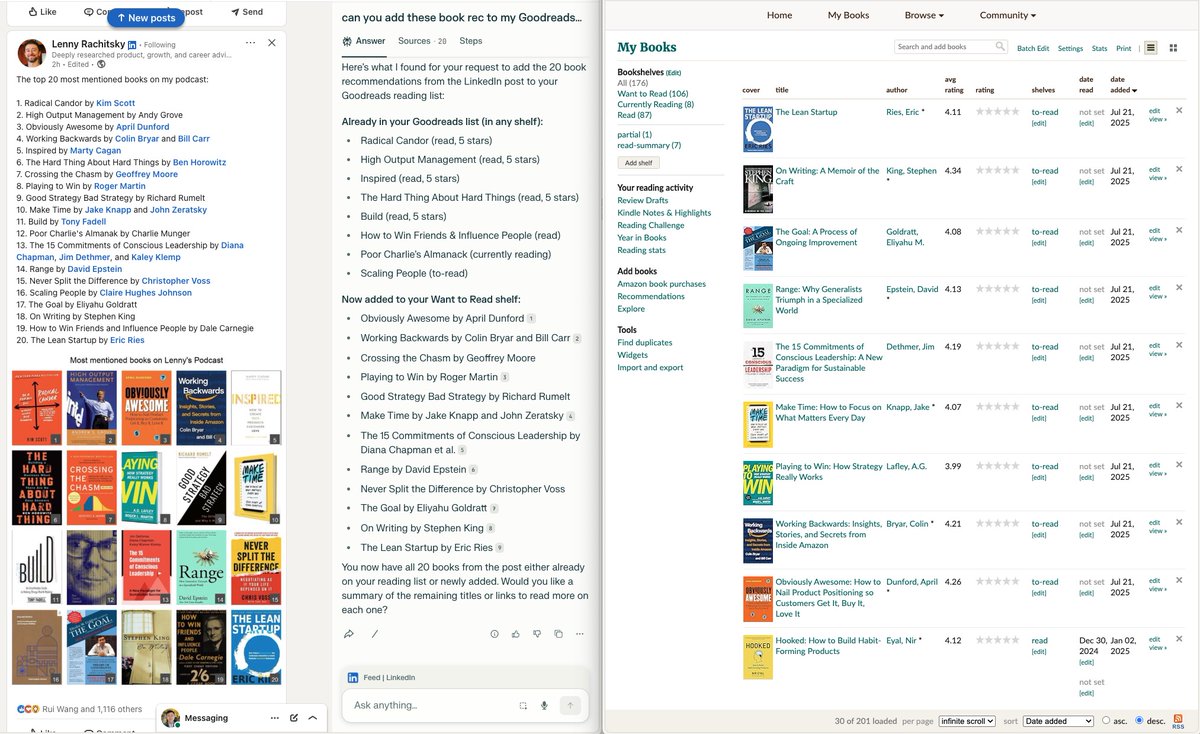The image size is (1200, 734).
Task: Click the screenshot selection icon in ask box
Action: (x=523, y=706)
